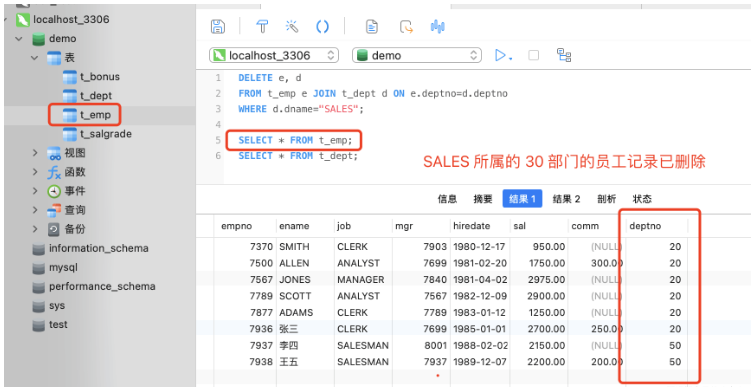Viewport: 753px width, 387px height.
Task: Click editor line SELECT * FROM t_dept
Action: 298,156
